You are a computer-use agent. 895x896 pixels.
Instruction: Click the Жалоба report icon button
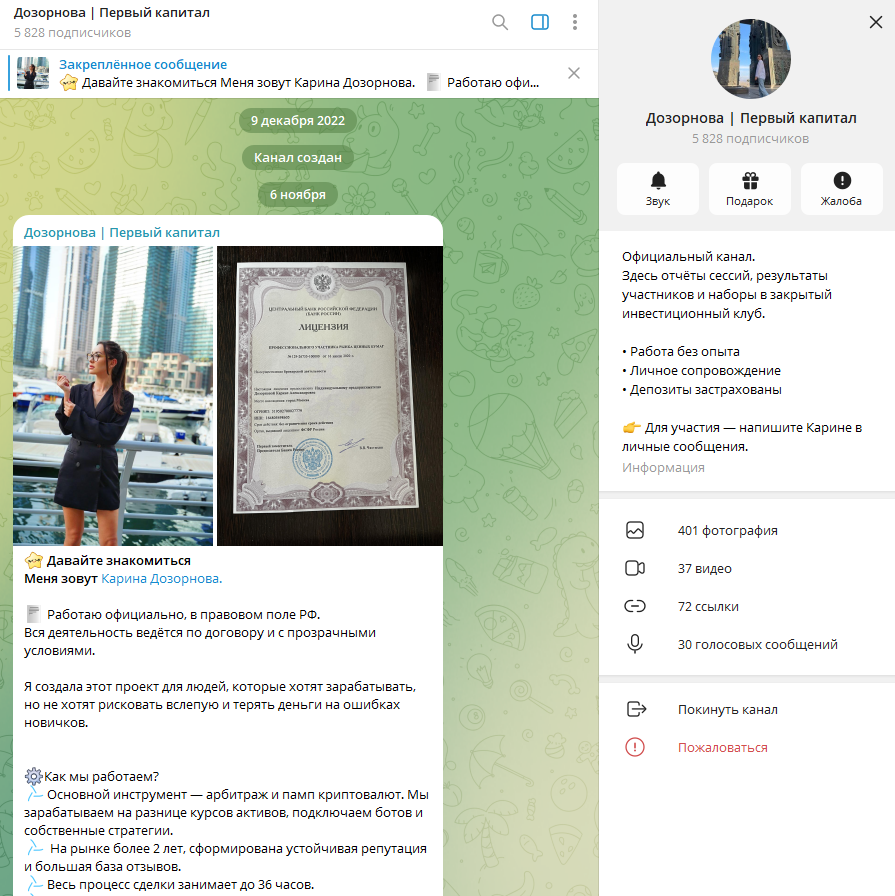[x=841, y=189]
